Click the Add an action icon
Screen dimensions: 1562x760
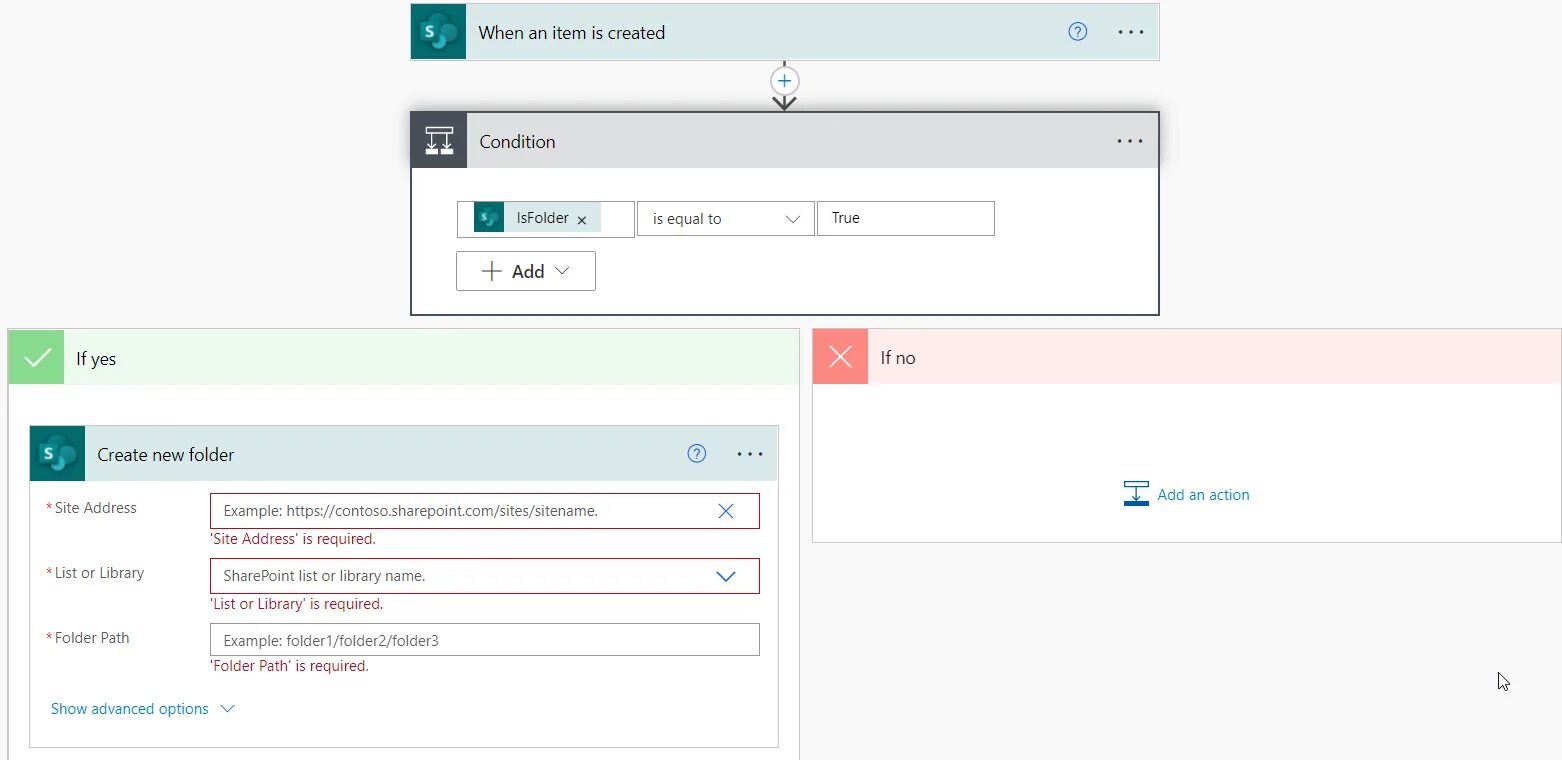pyautogui.click(x=1136, y=494)
